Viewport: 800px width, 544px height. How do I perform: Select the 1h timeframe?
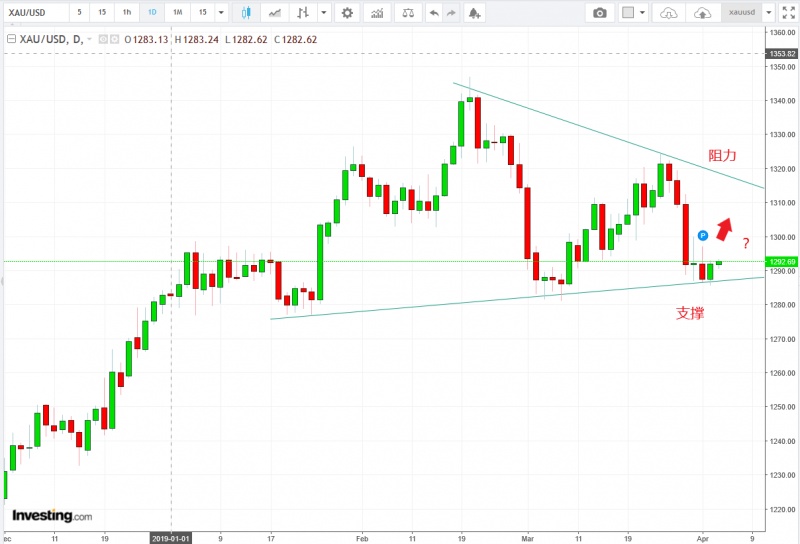(x=127, y=13)
